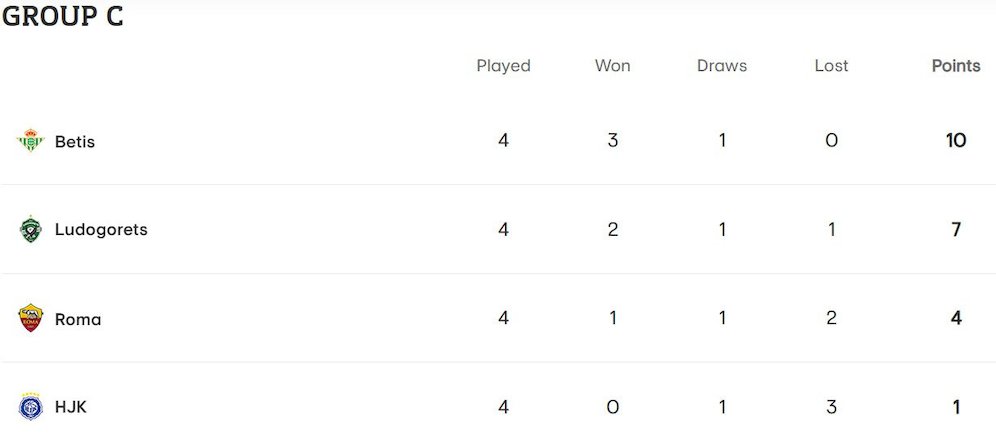The image size is (996, 433).
Task: Click the HJK club crest icon
Action: (31, 407)
